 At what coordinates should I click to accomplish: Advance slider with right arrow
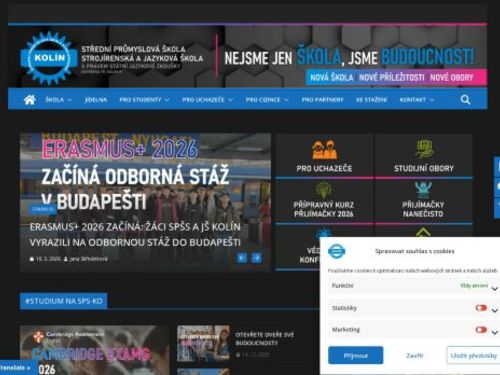(x=256, y=258)
